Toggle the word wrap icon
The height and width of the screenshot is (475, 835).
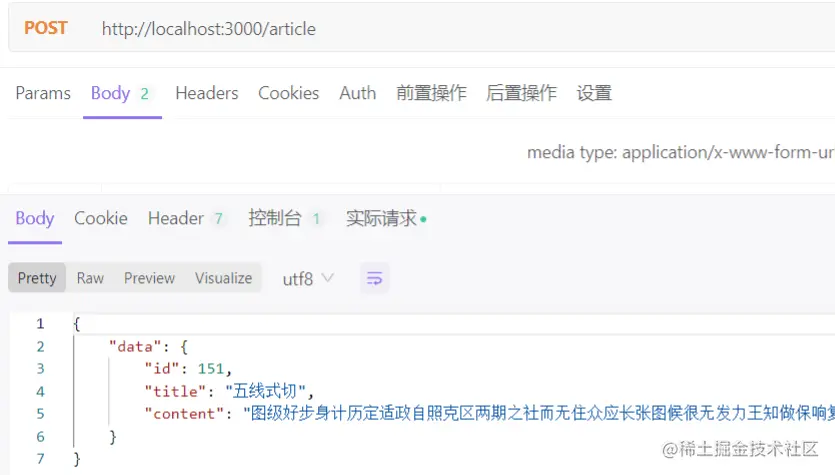click(374, 278)
